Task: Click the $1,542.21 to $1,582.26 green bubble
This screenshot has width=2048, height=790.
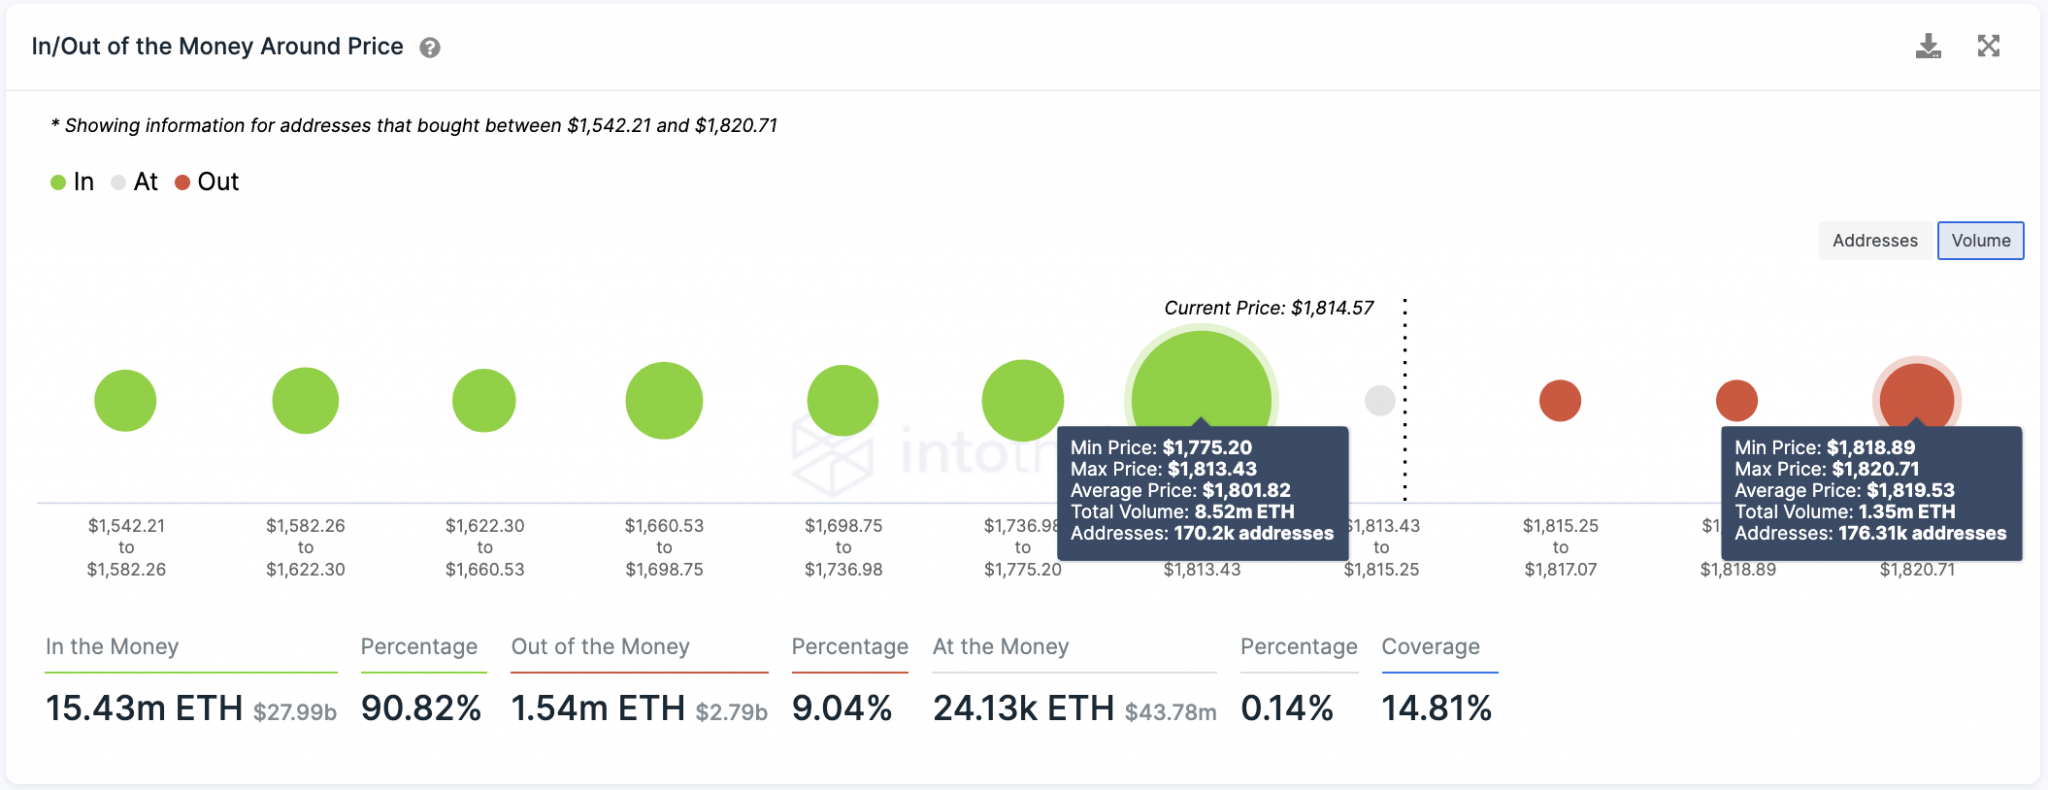Action: (125, 400)
